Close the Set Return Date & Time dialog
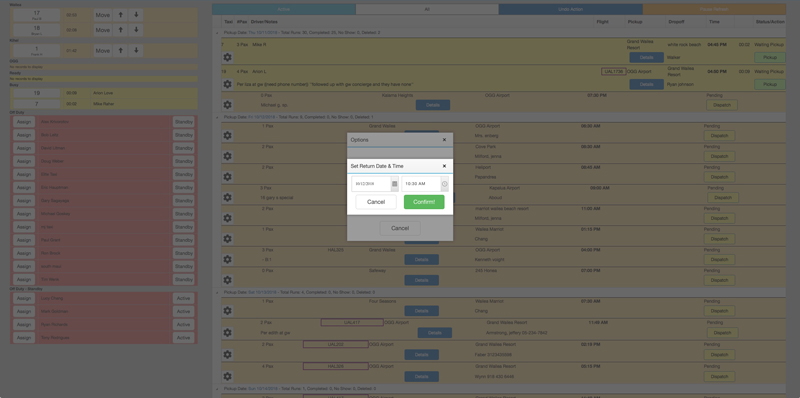Image resolution: width=800 pixels, height=398 pixels. pos(444,166)
